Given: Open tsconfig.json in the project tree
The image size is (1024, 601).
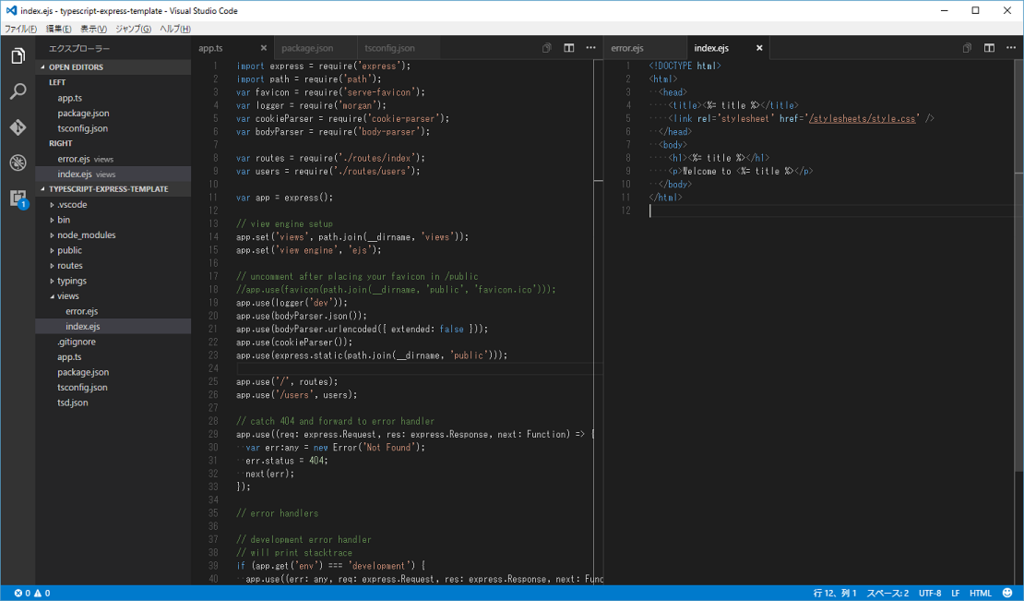Looking at the screenshot, I should [113, 387].
